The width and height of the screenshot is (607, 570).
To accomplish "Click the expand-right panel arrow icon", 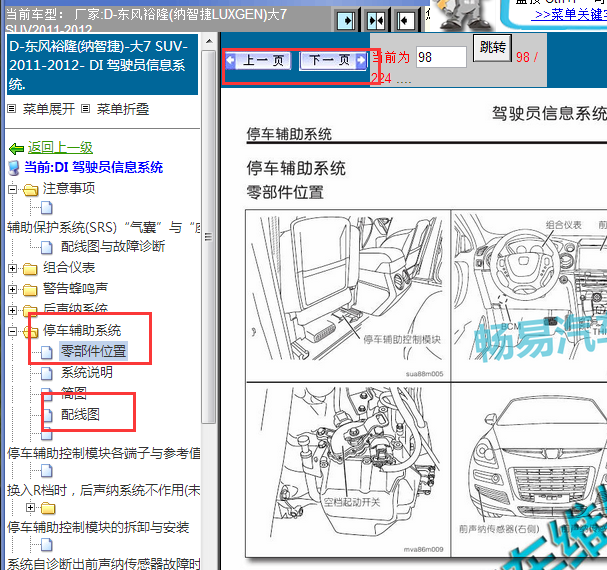I will point(345,20).
